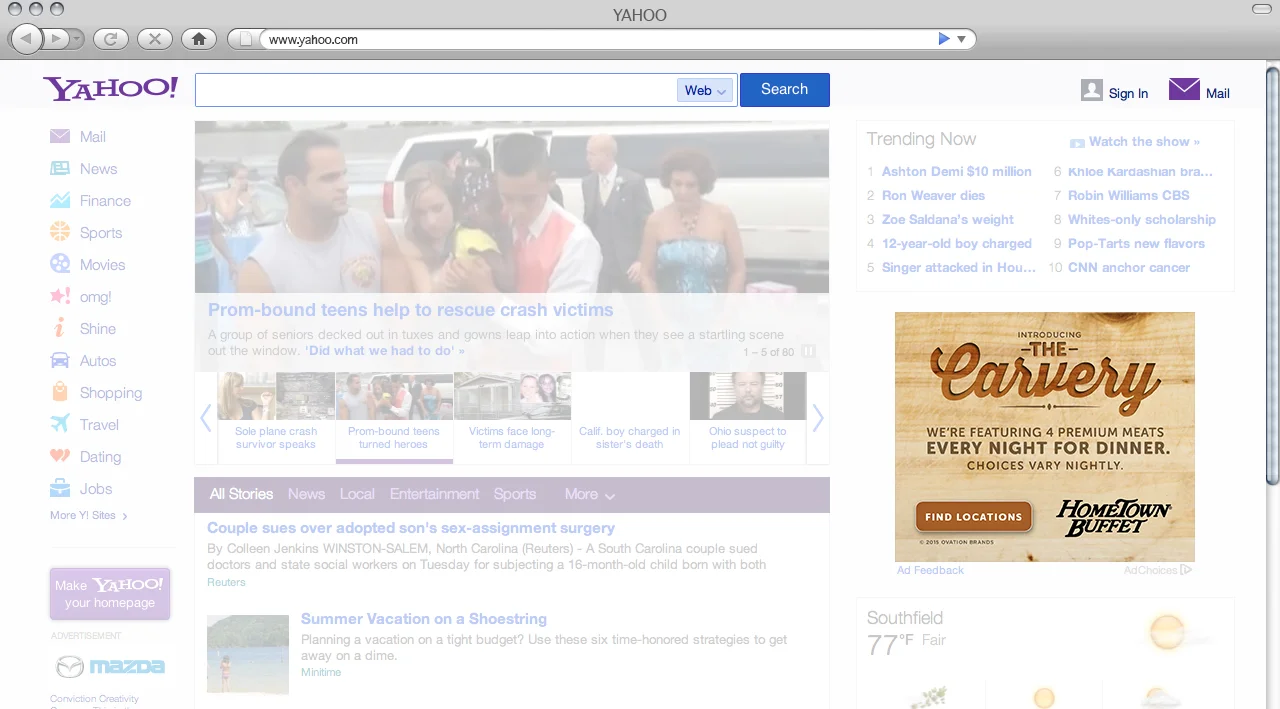Open Calif. boy charged in sister's death story

click(x=630, y=437)
